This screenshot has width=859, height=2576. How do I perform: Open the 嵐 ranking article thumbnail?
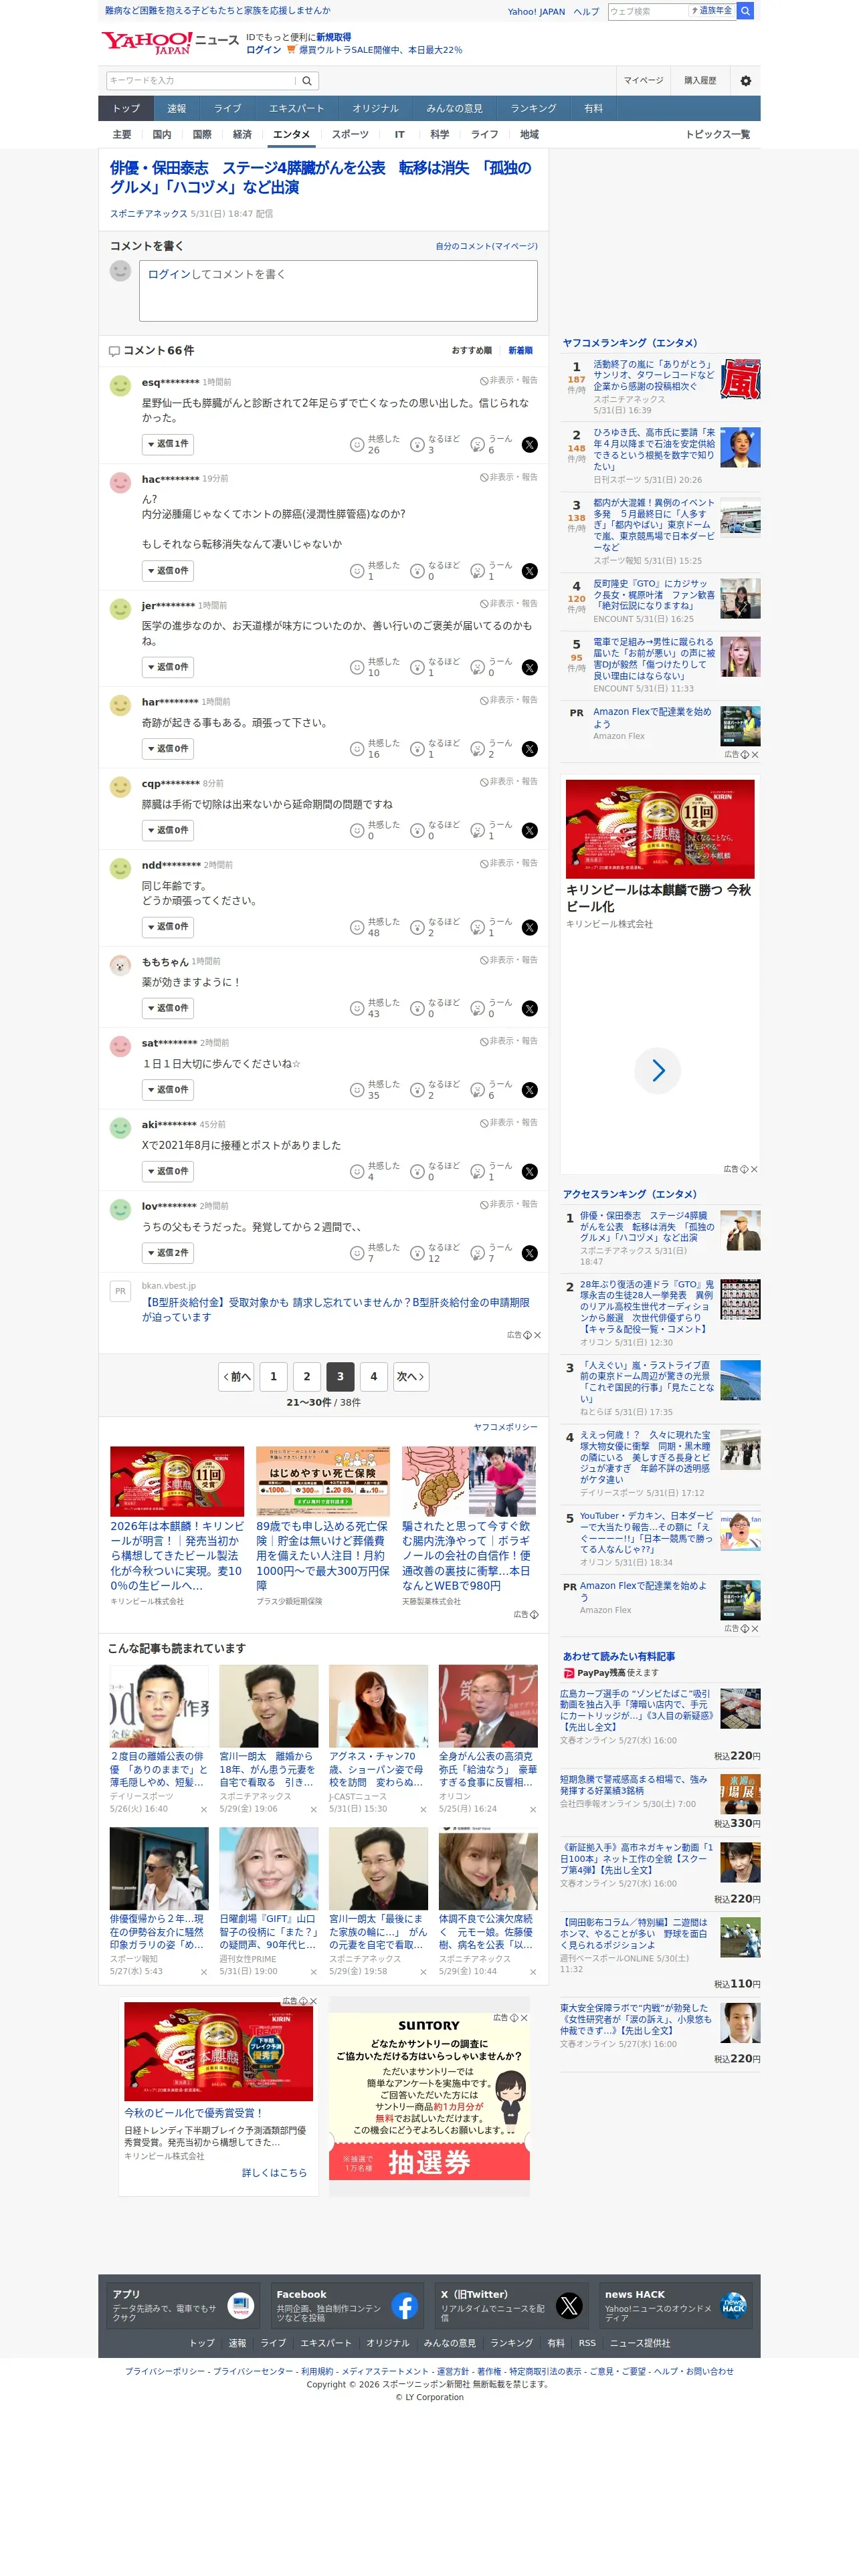tap(740, 378)
